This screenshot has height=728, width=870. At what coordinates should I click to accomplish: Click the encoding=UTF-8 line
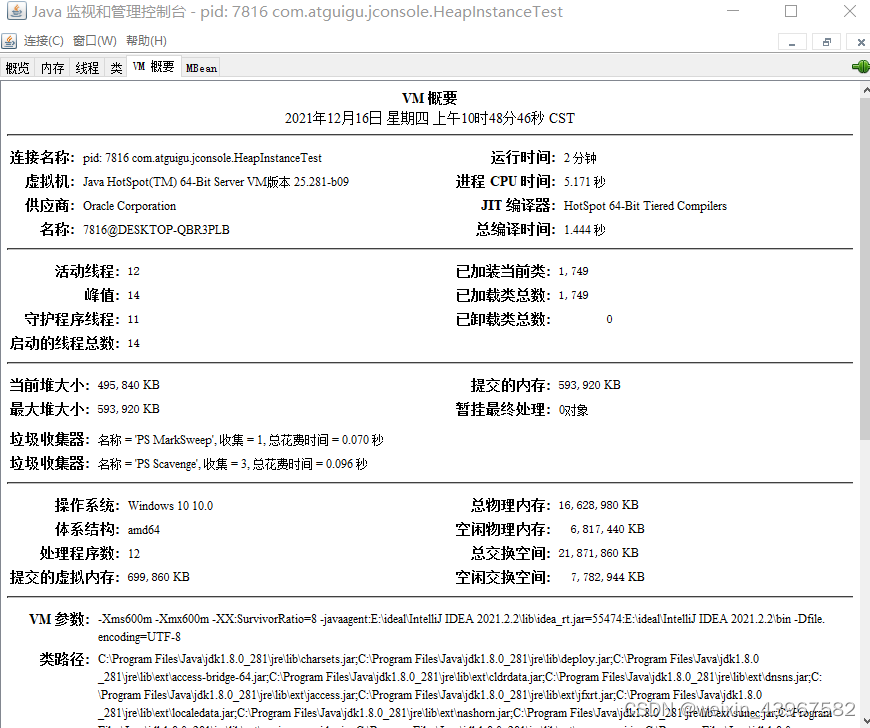click(x=139, y=637)
